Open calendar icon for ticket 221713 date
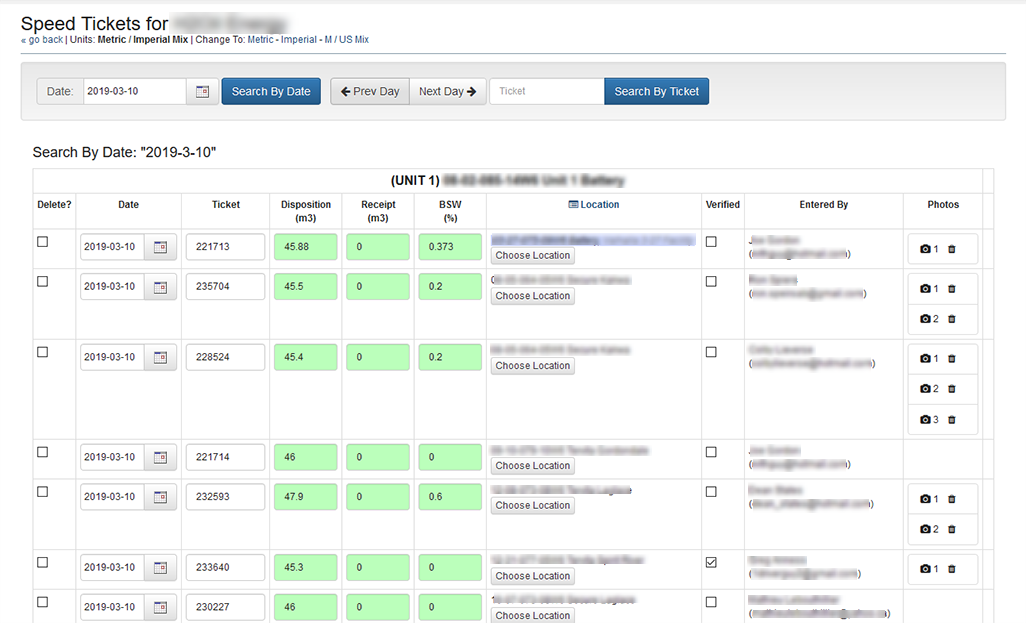 160,247
